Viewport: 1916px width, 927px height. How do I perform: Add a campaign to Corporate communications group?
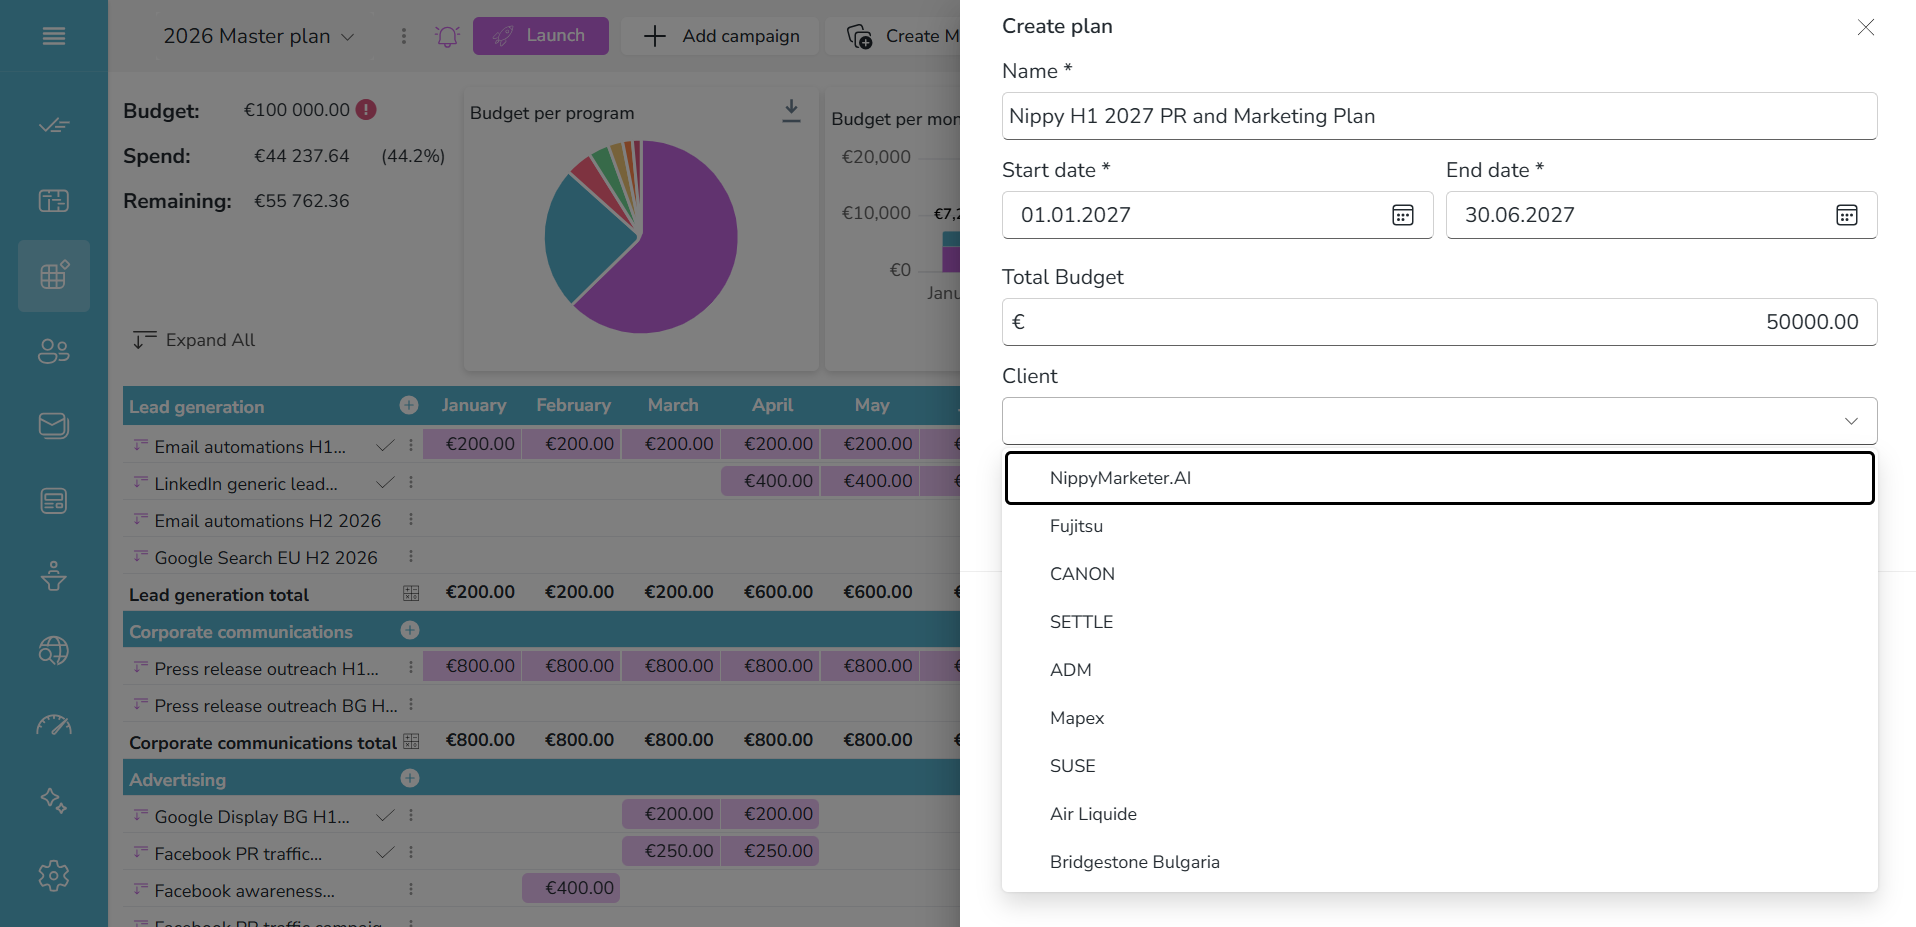409,630
